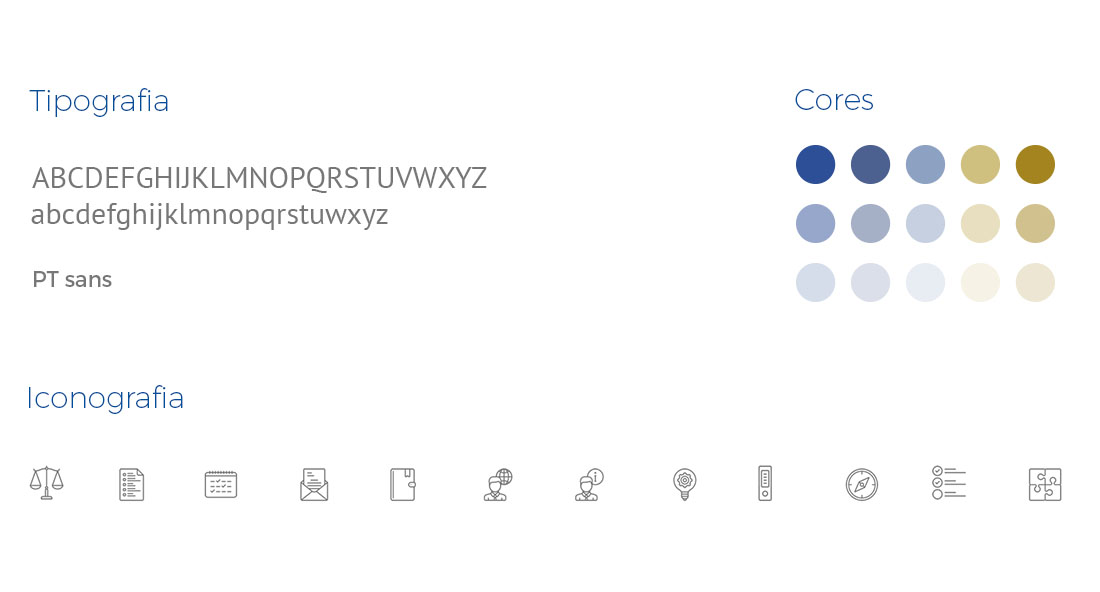Click the puzzle pieces icon

pos(1045,484)
